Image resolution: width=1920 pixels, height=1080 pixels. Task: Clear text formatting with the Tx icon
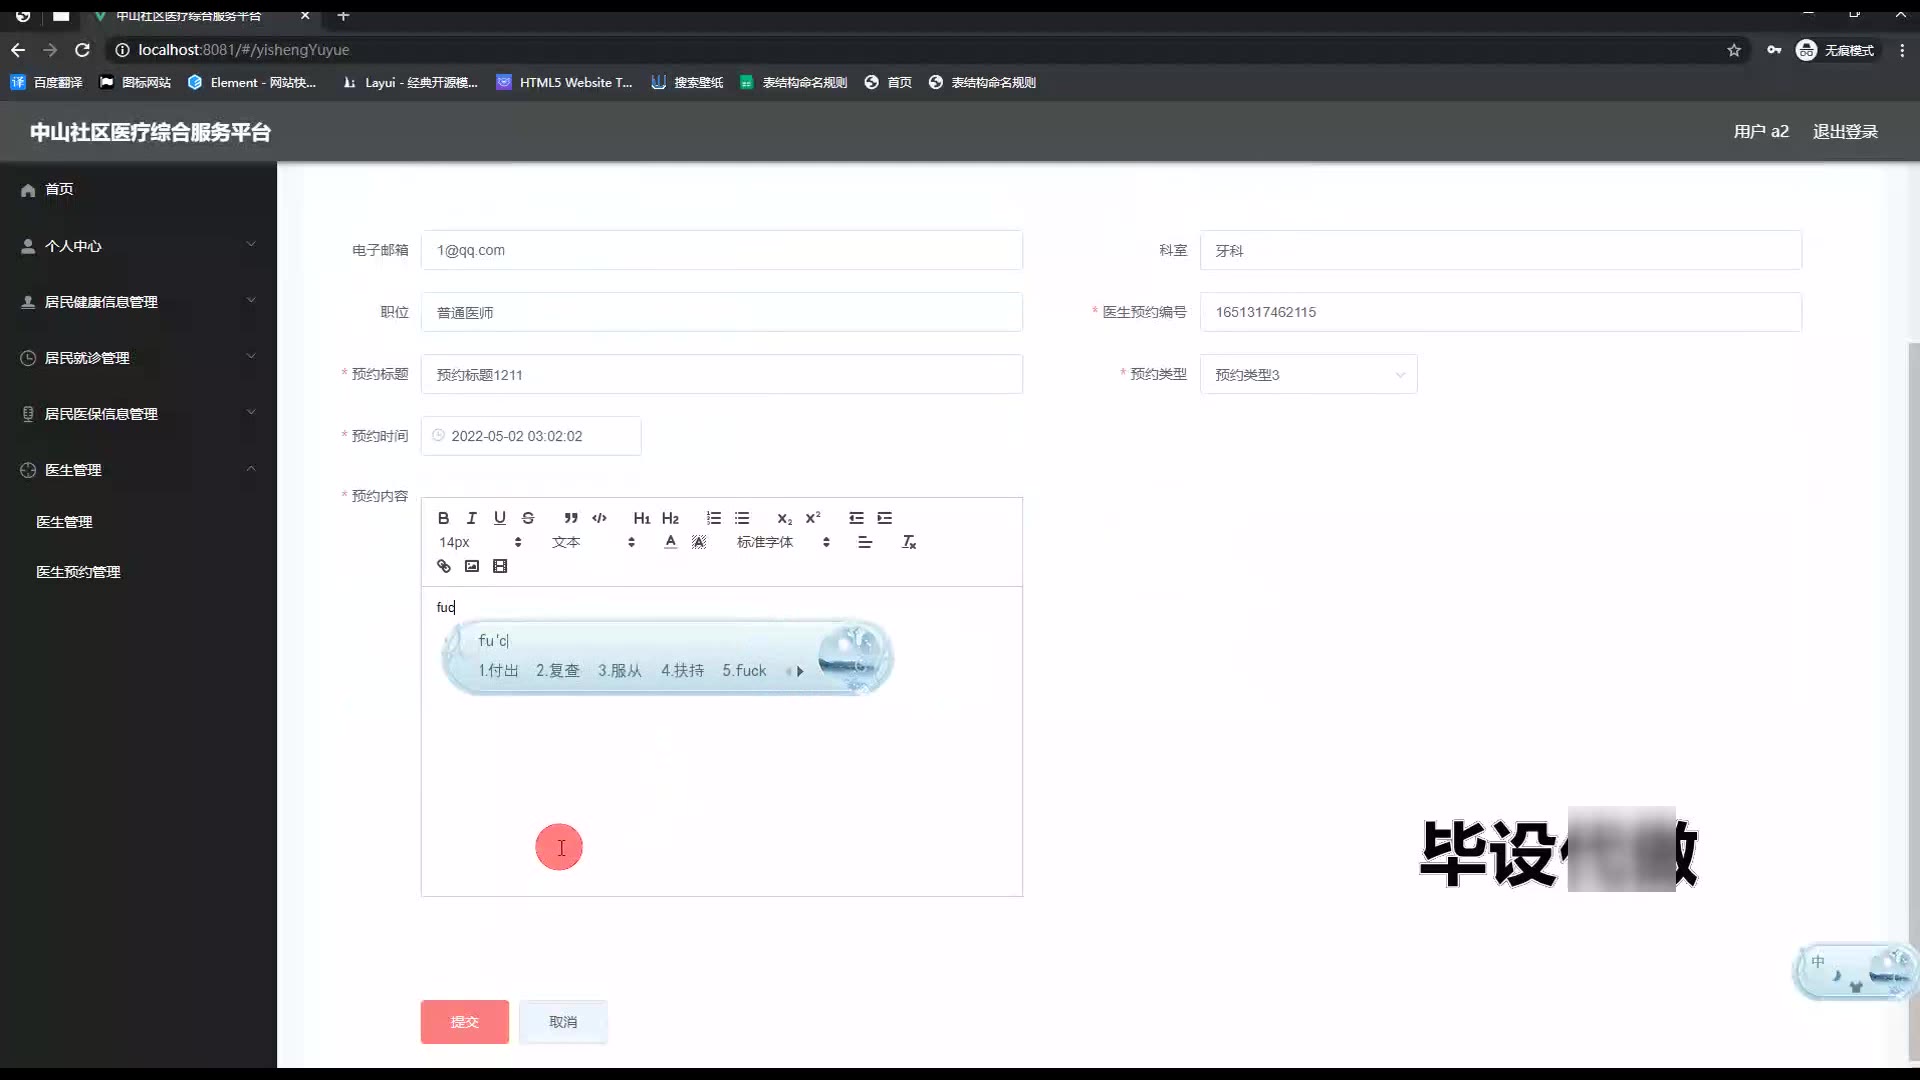tap(908, 542)
